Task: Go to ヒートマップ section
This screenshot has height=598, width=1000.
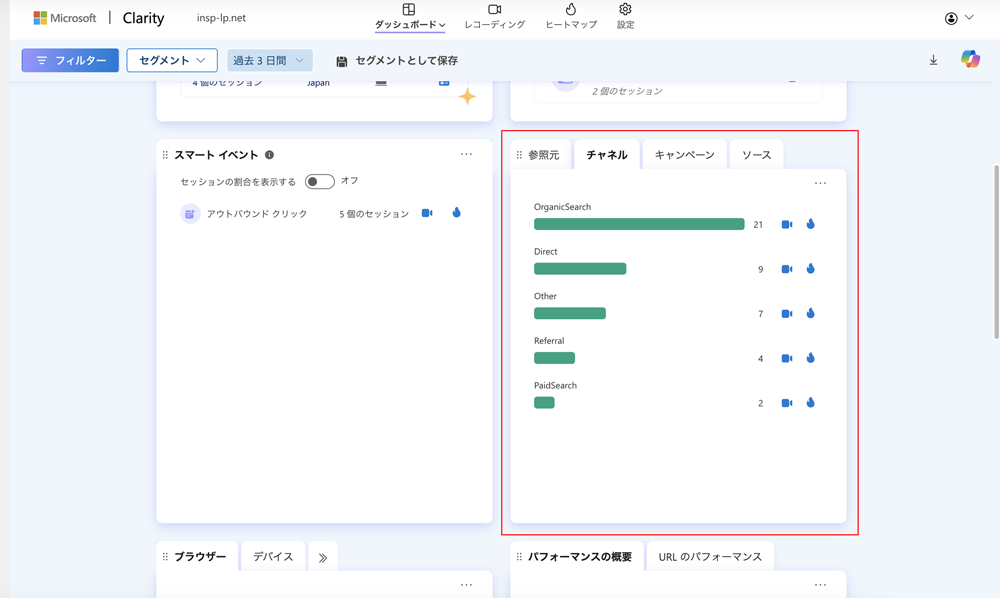Action: tap(571, 17)
